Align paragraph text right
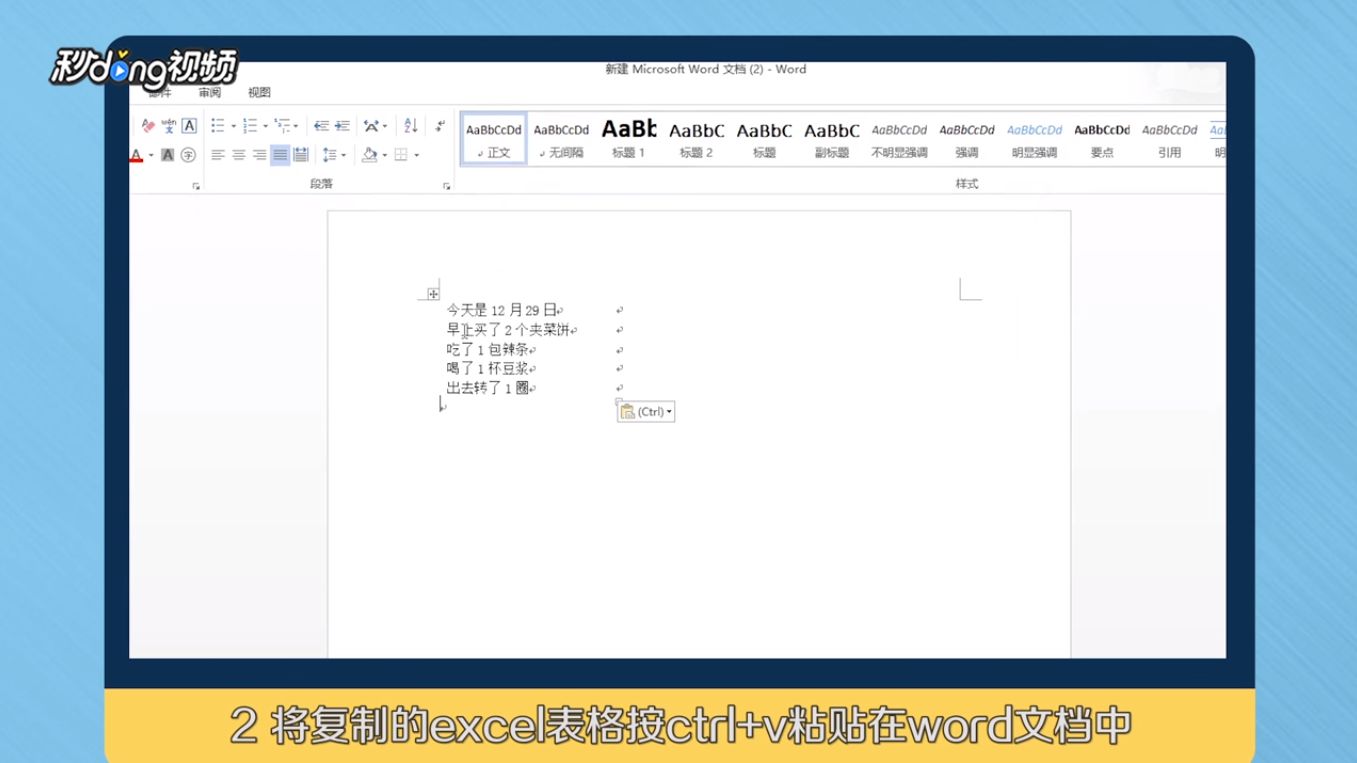Screen dimensions: 1357x763 tap(260, 155)
